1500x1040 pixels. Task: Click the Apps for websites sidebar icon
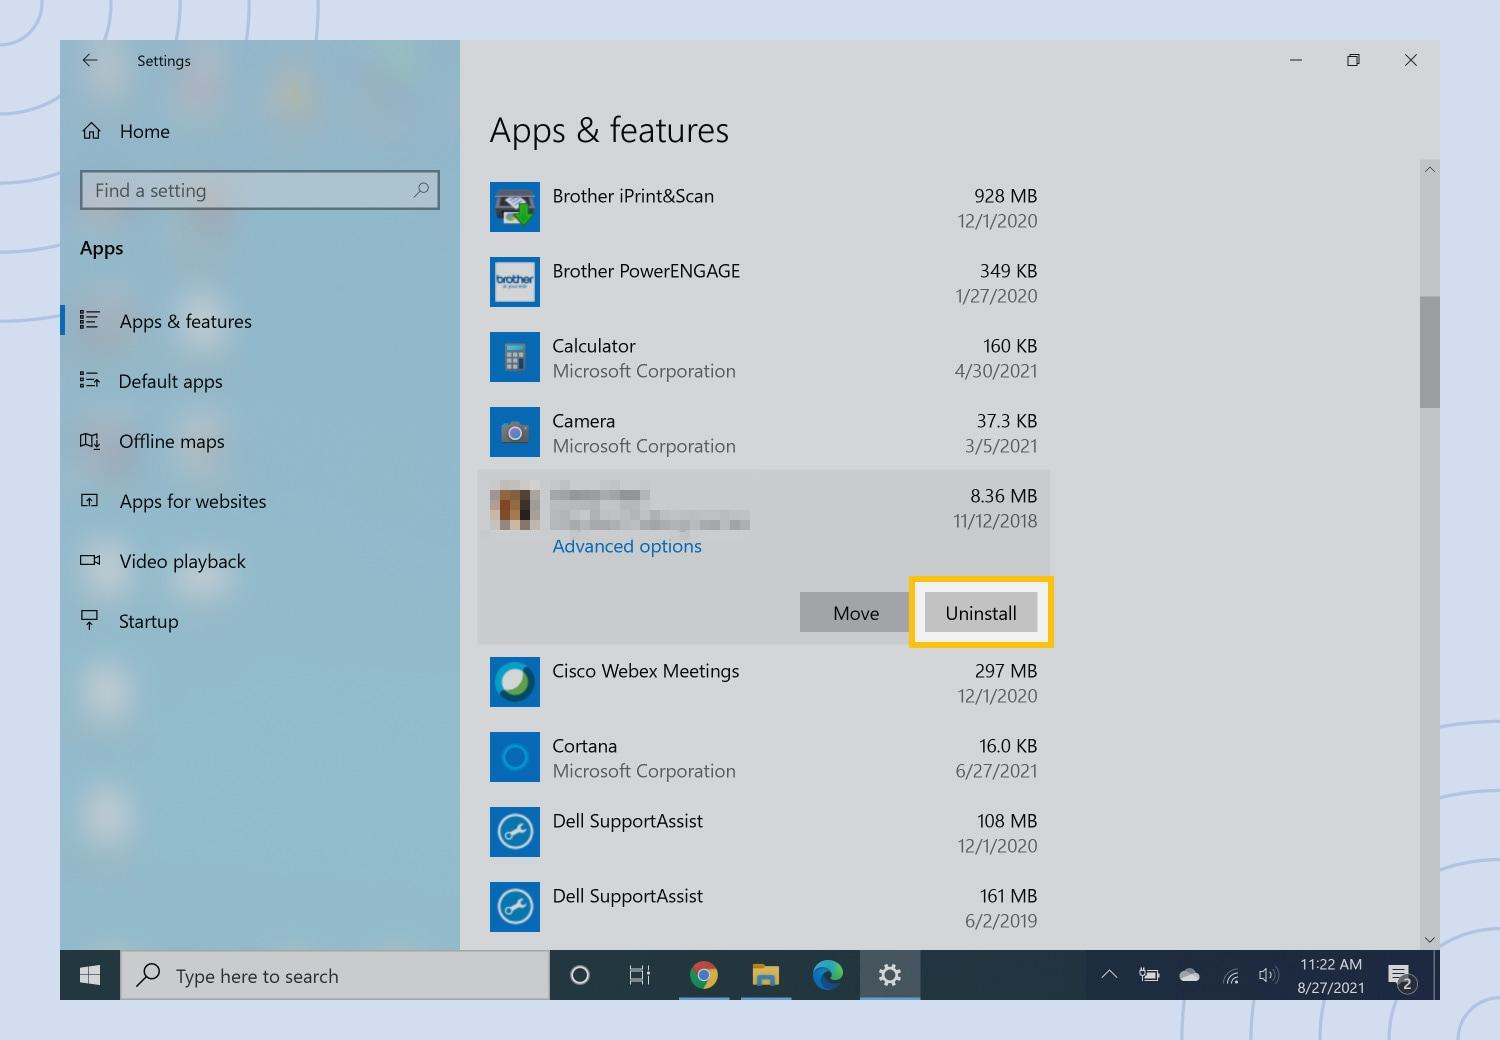90,500
